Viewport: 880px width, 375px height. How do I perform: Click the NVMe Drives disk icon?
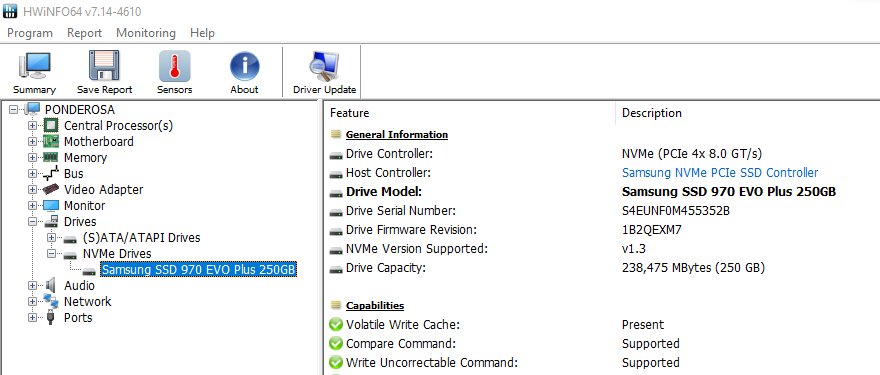[70, 254]
